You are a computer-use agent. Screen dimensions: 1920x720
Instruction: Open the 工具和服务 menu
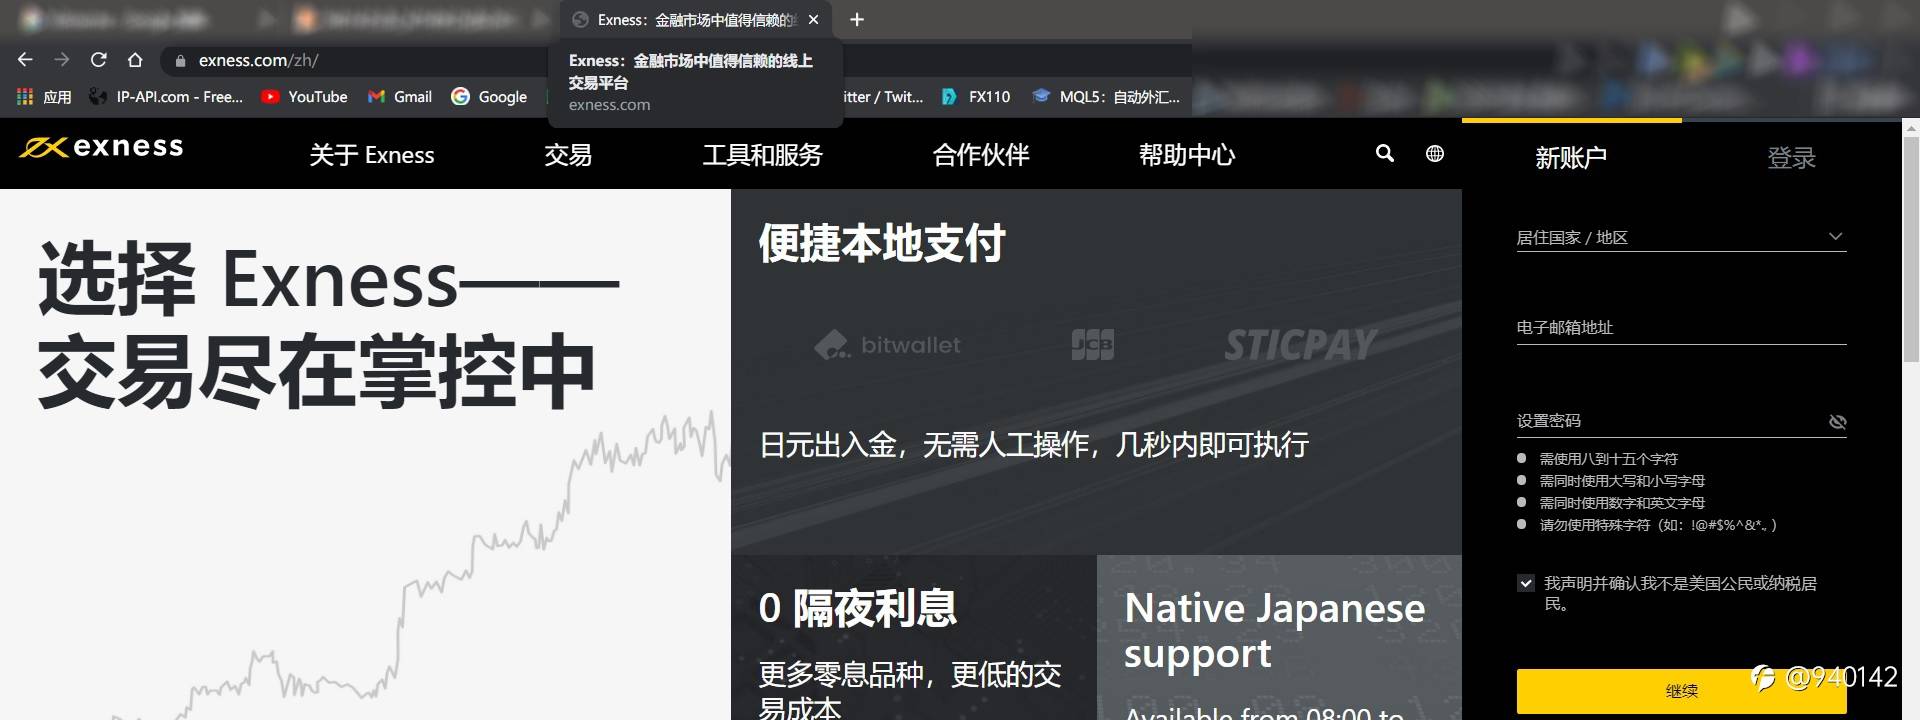762,155
